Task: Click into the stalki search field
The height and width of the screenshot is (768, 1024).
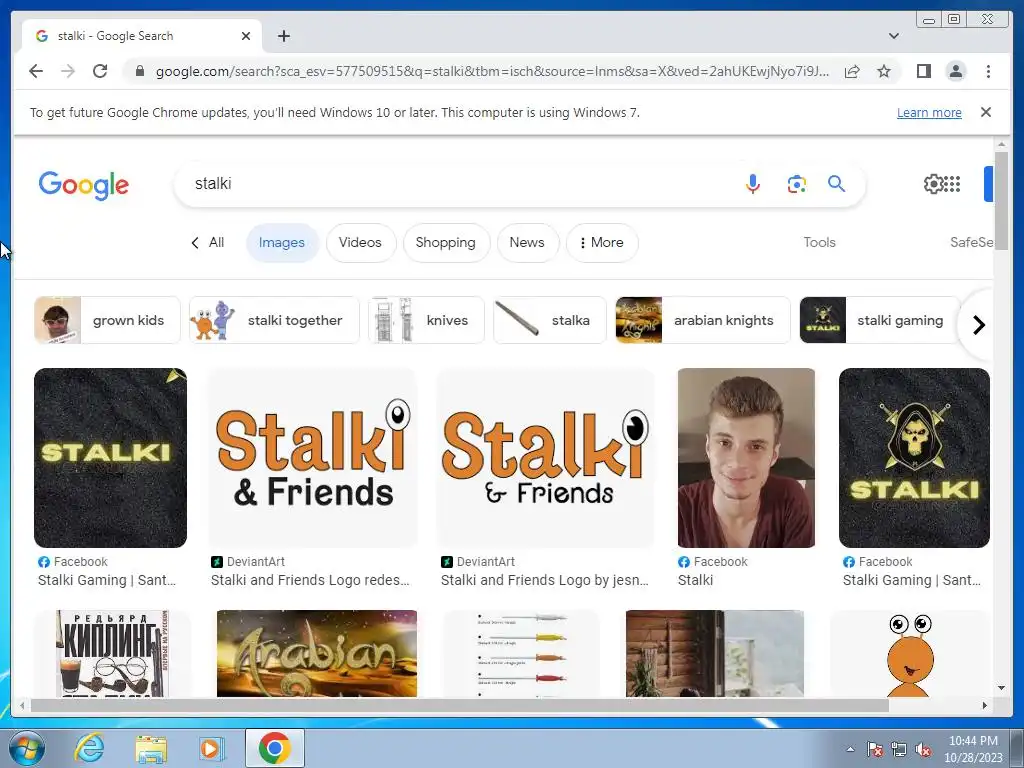Action: [457, 184]
